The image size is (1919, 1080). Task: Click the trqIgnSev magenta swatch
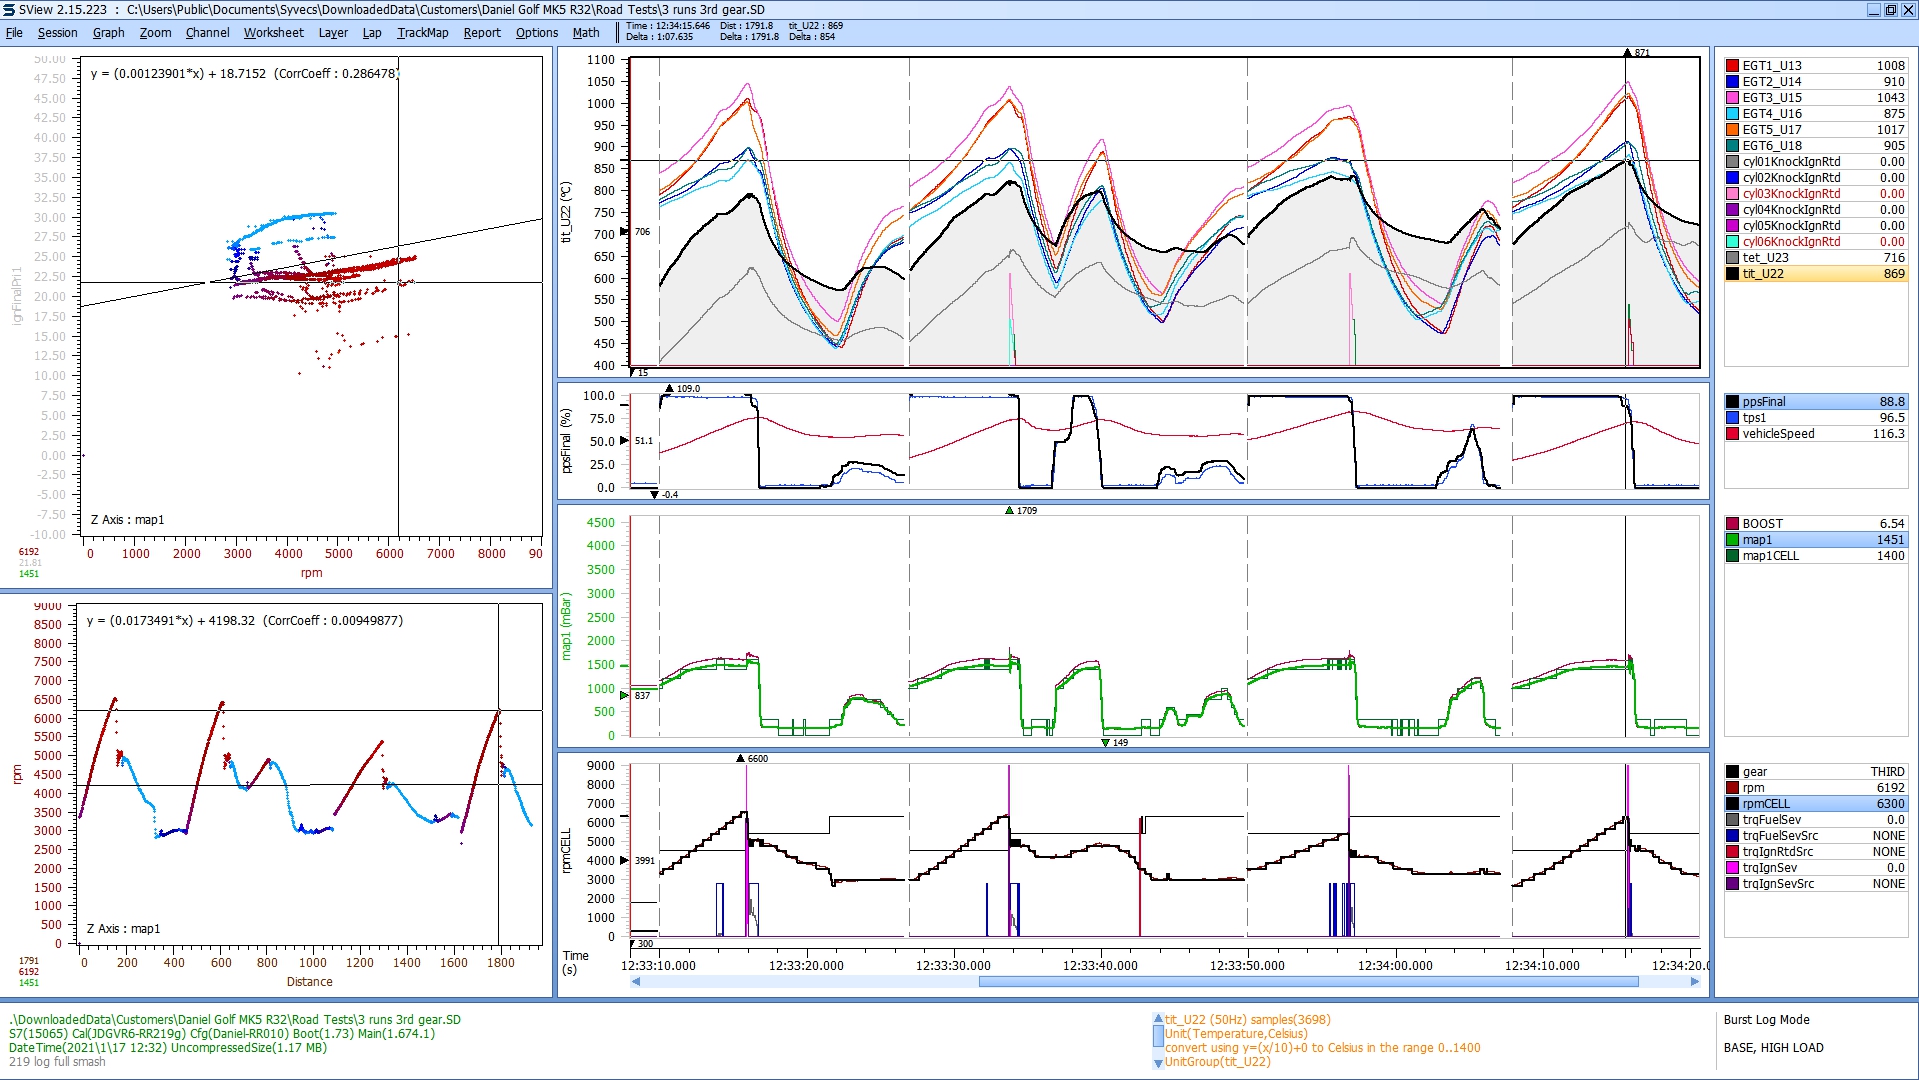click(1733, 868)
